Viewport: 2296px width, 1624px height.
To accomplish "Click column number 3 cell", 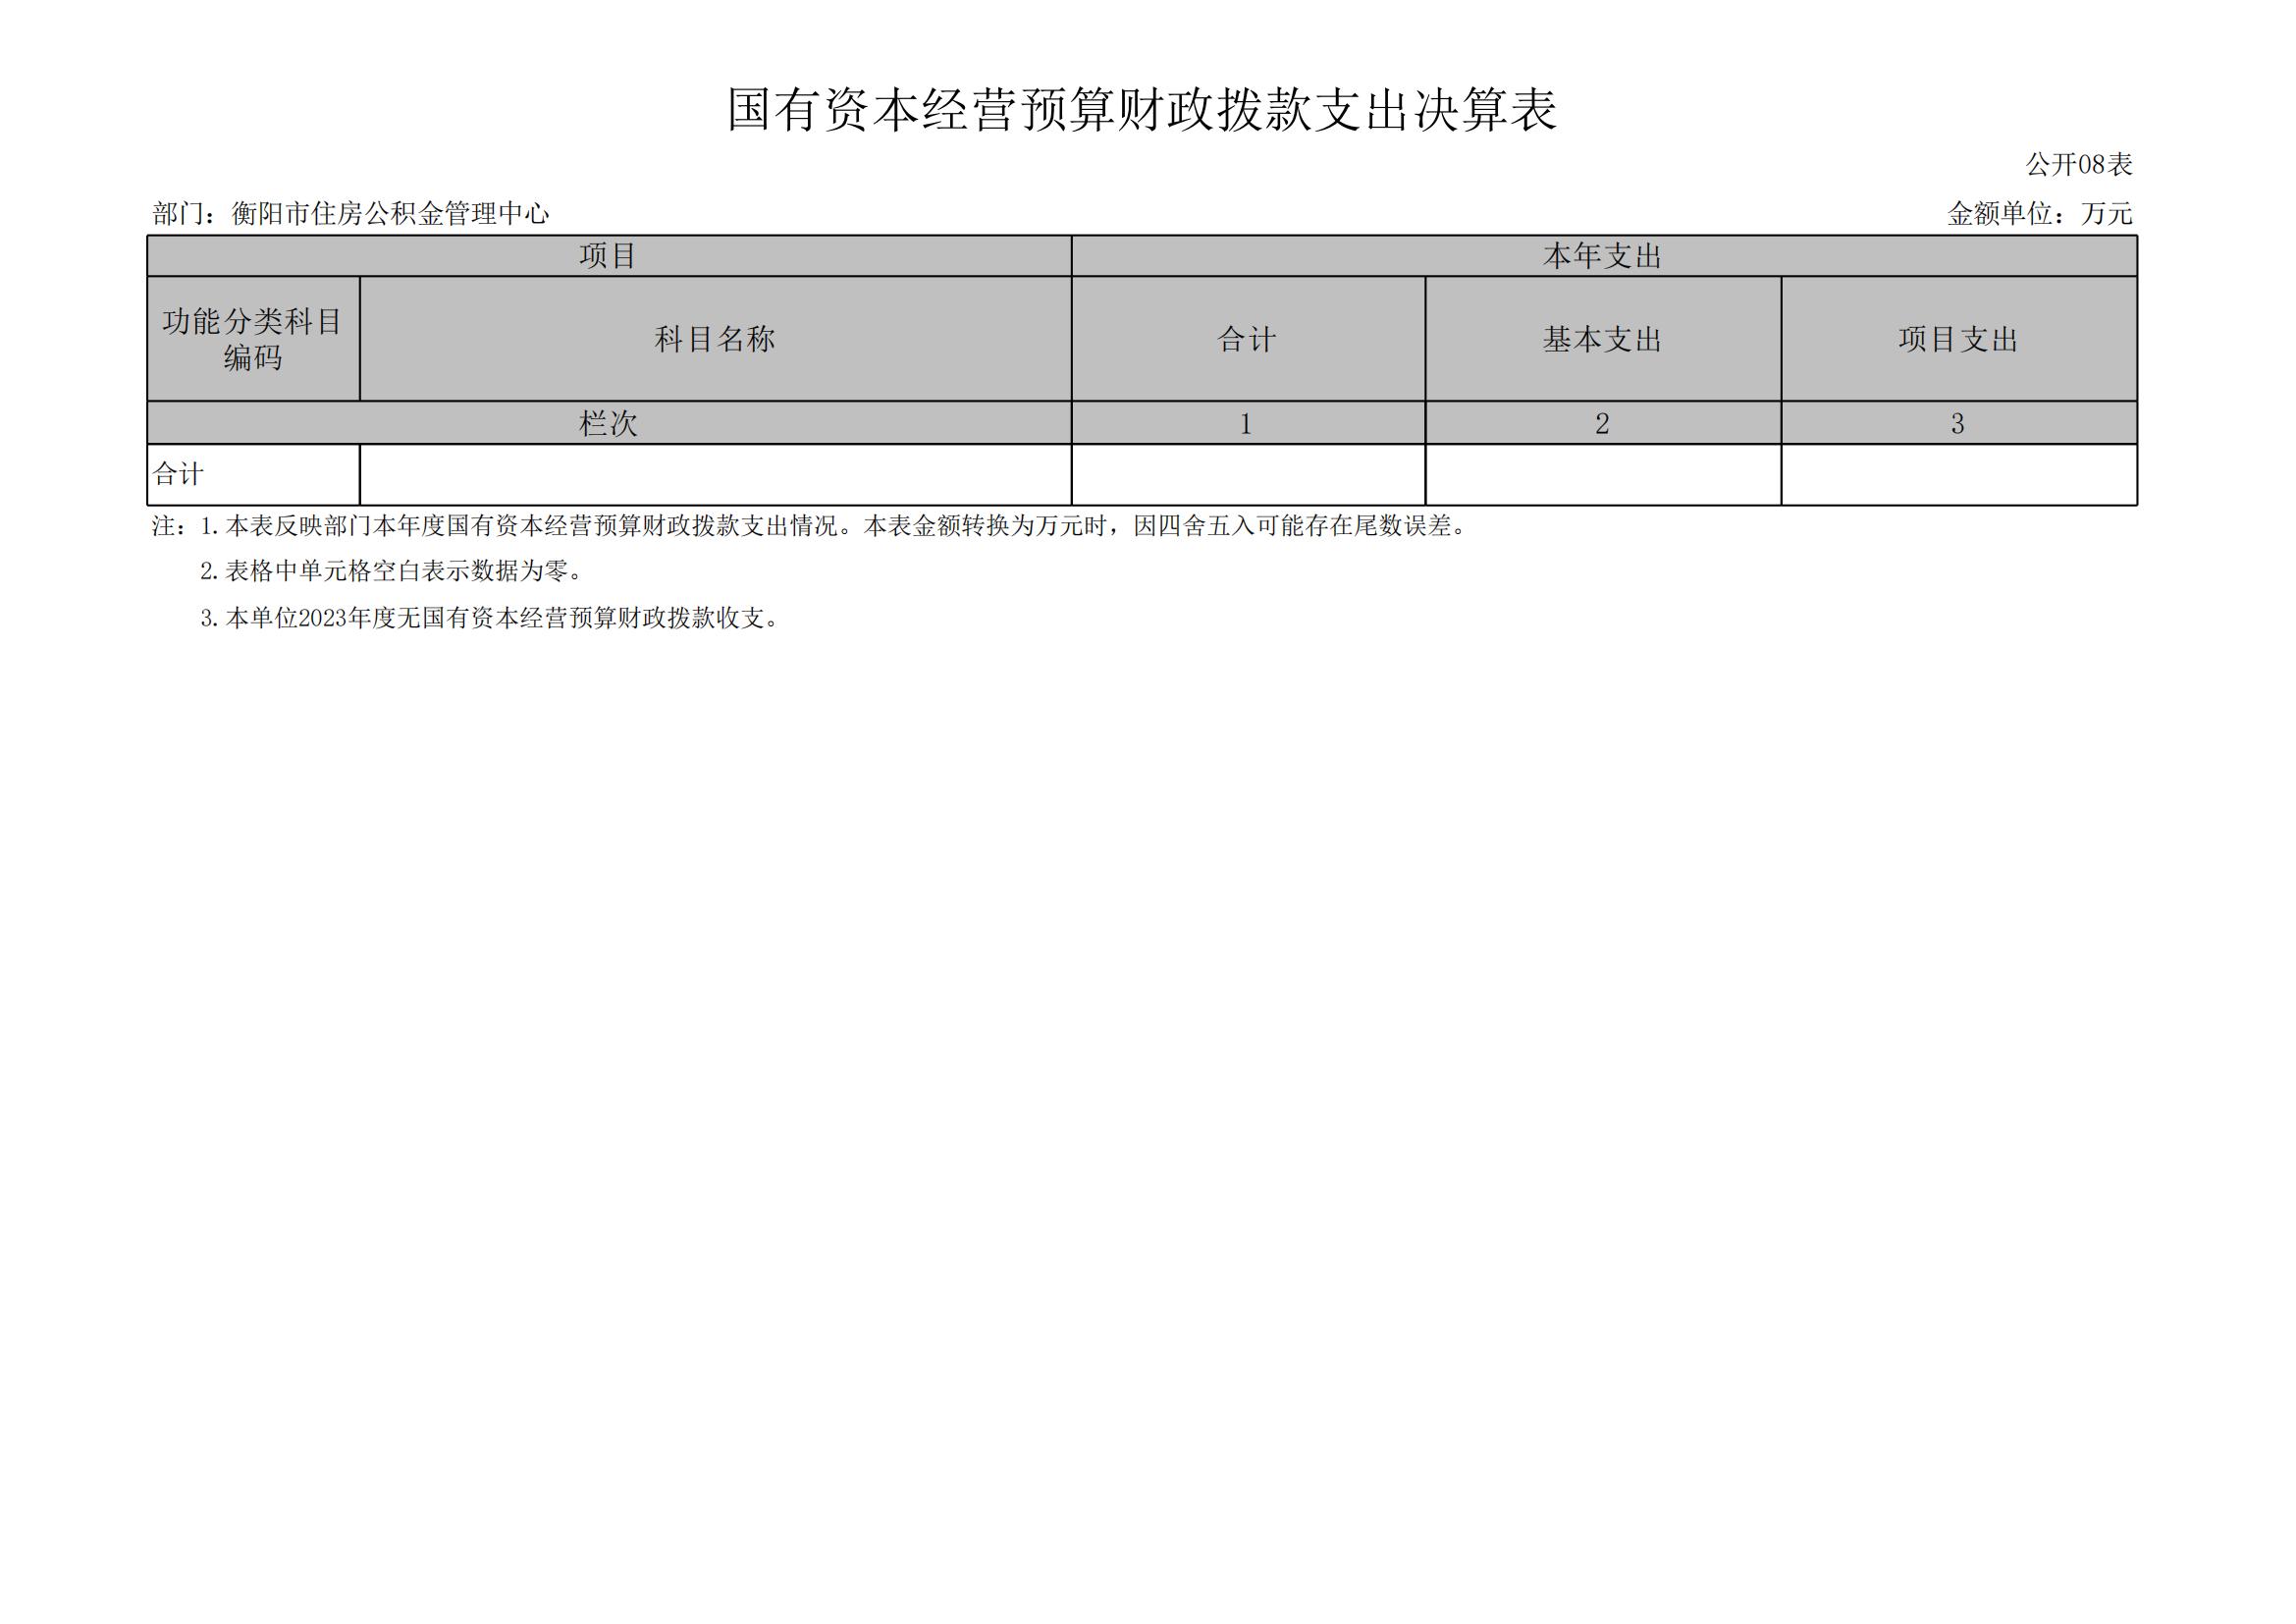I will (x=1958, y=424).
